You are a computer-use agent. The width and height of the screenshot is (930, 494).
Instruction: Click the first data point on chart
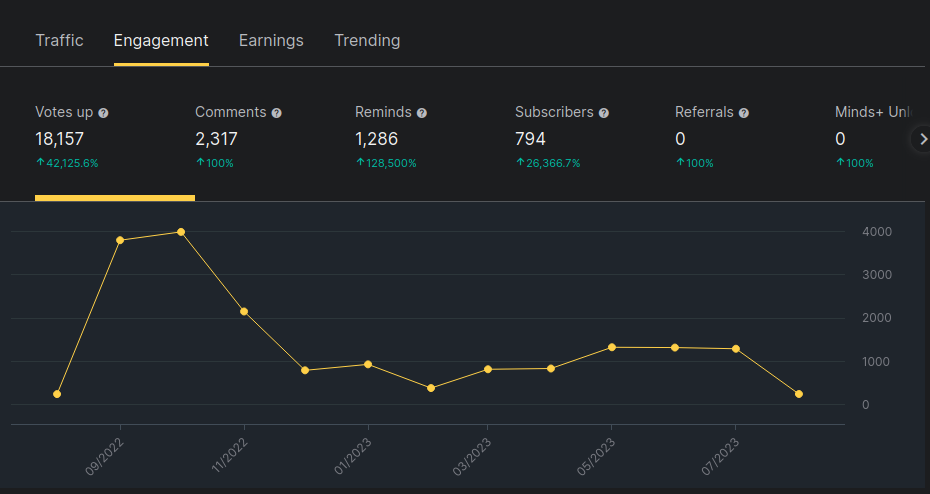[x=57, y=394]
